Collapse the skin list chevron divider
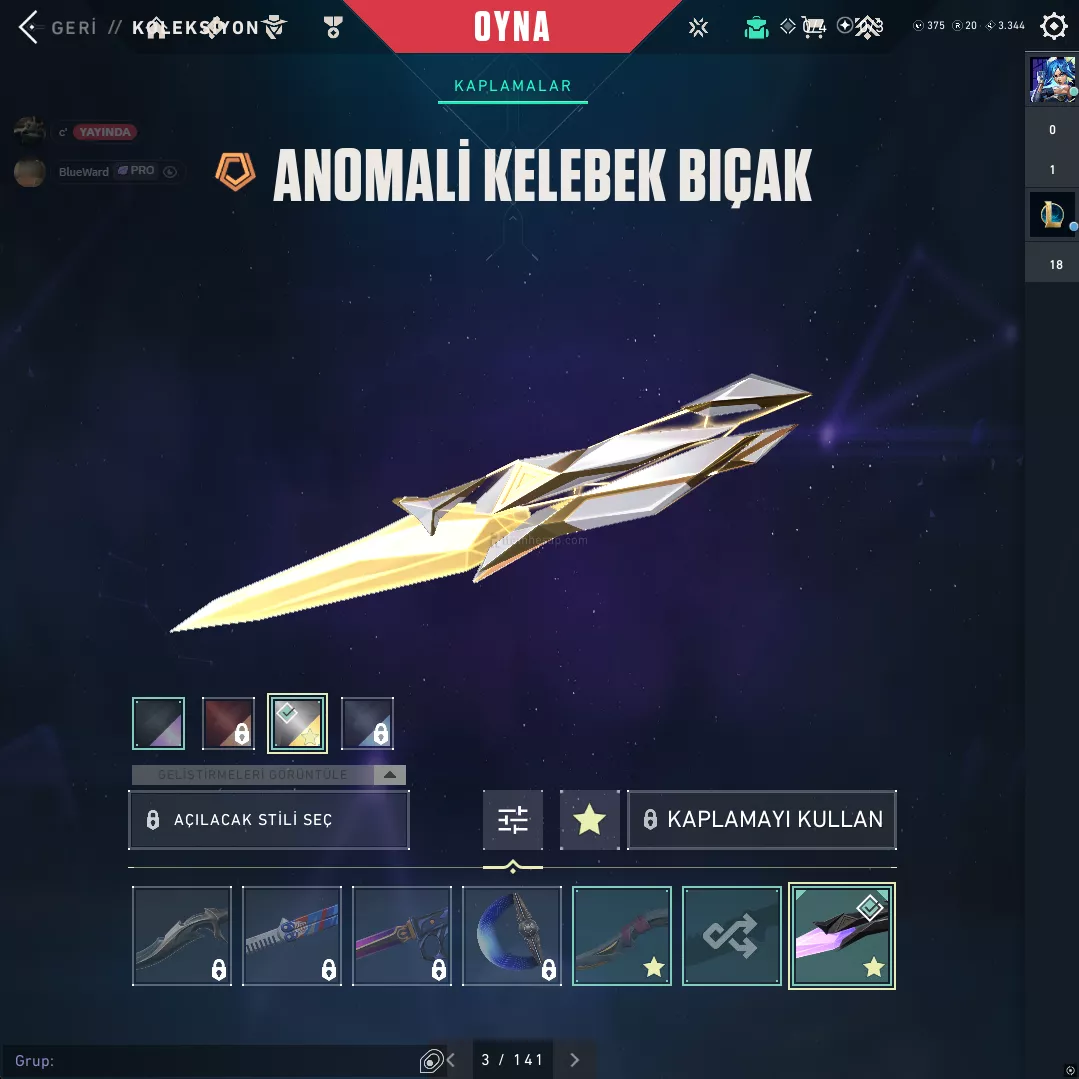Image resolution: width=1079 pixels, height=1079 pixels. 513,867
